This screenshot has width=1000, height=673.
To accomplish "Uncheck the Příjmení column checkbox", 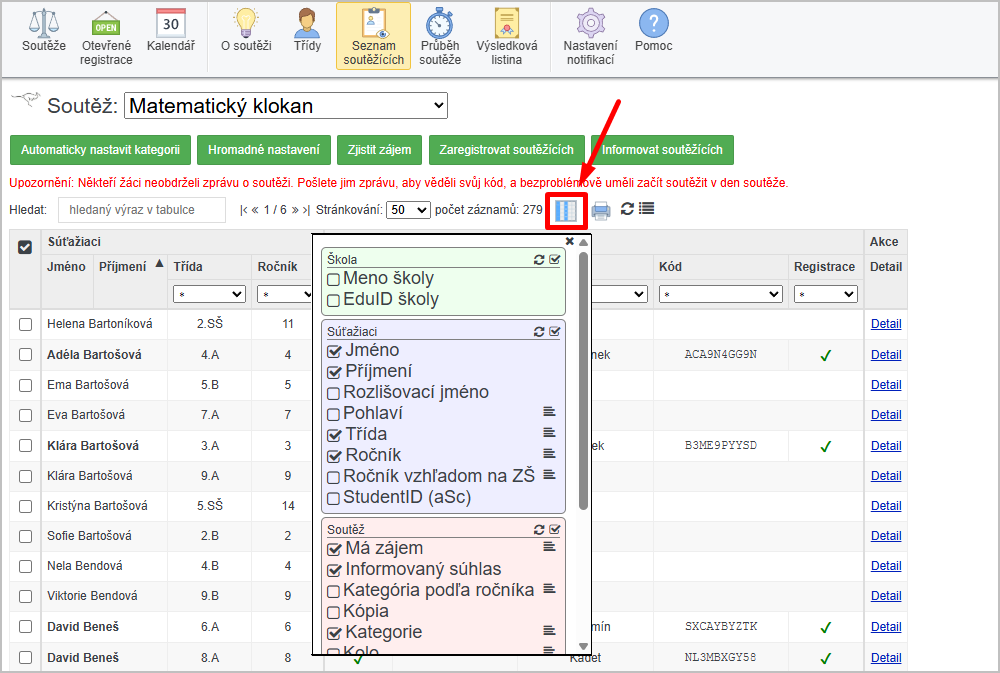I will (334, 372).
